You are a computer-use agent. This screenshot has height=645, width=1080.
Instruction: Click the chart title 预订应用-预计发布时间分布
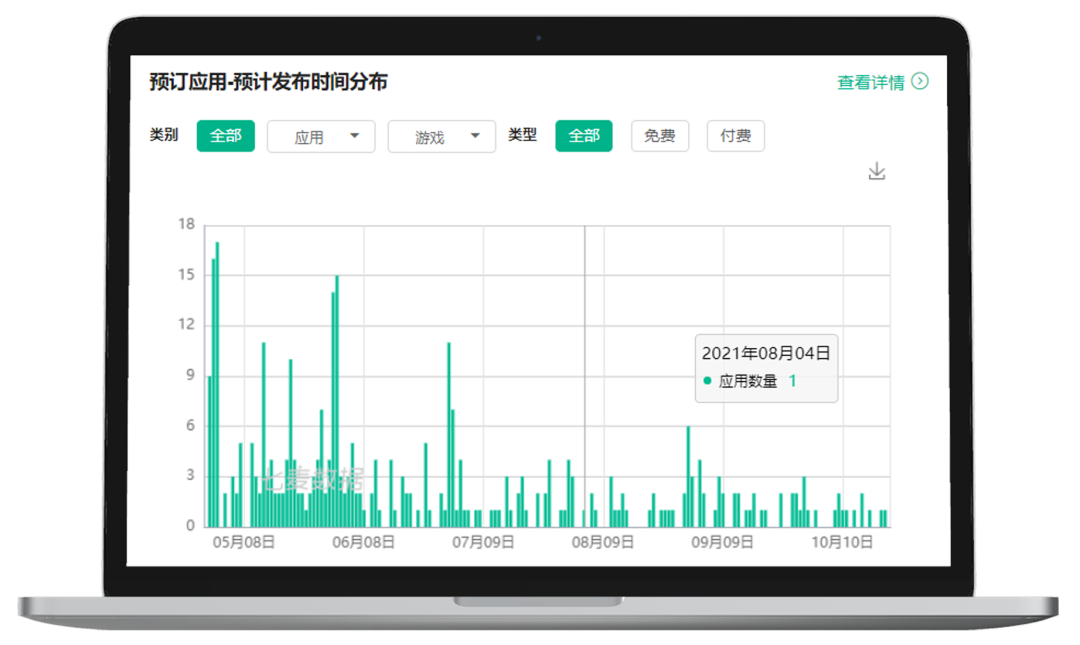269,82
